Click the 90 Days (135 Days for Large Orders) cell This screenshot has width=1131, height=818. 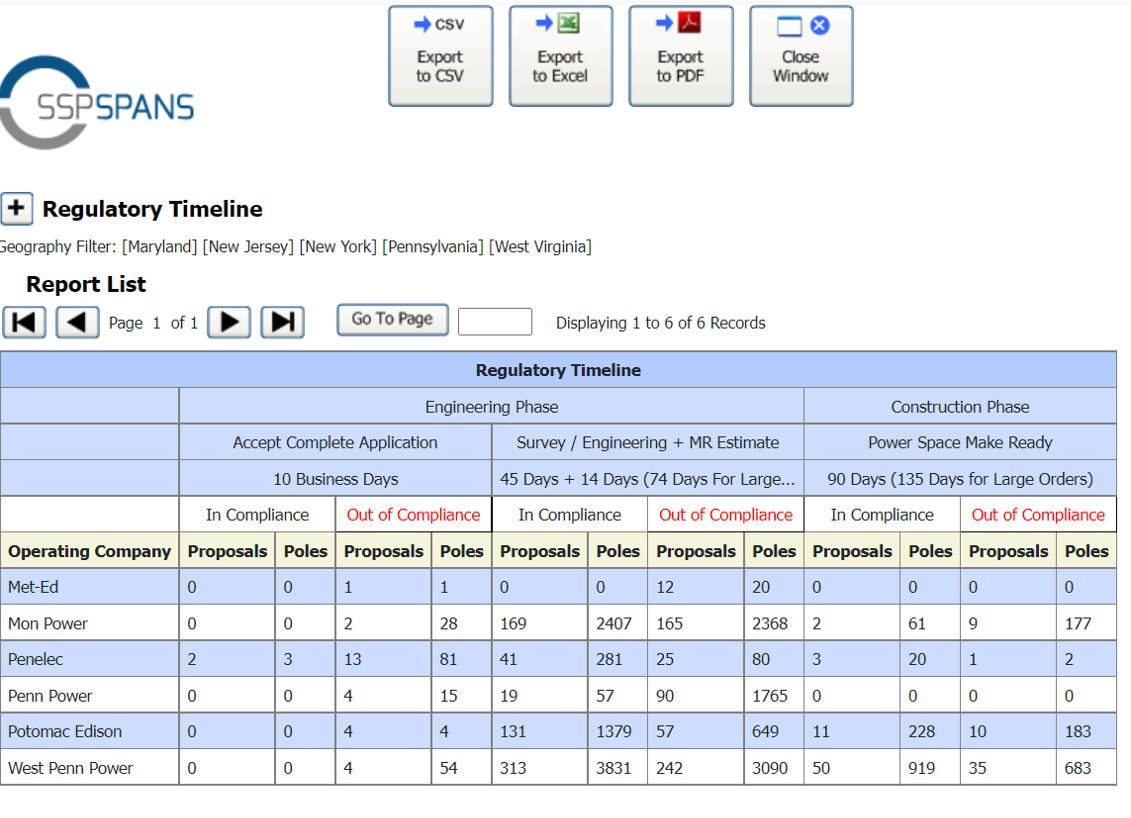click(x=960, y=479)
